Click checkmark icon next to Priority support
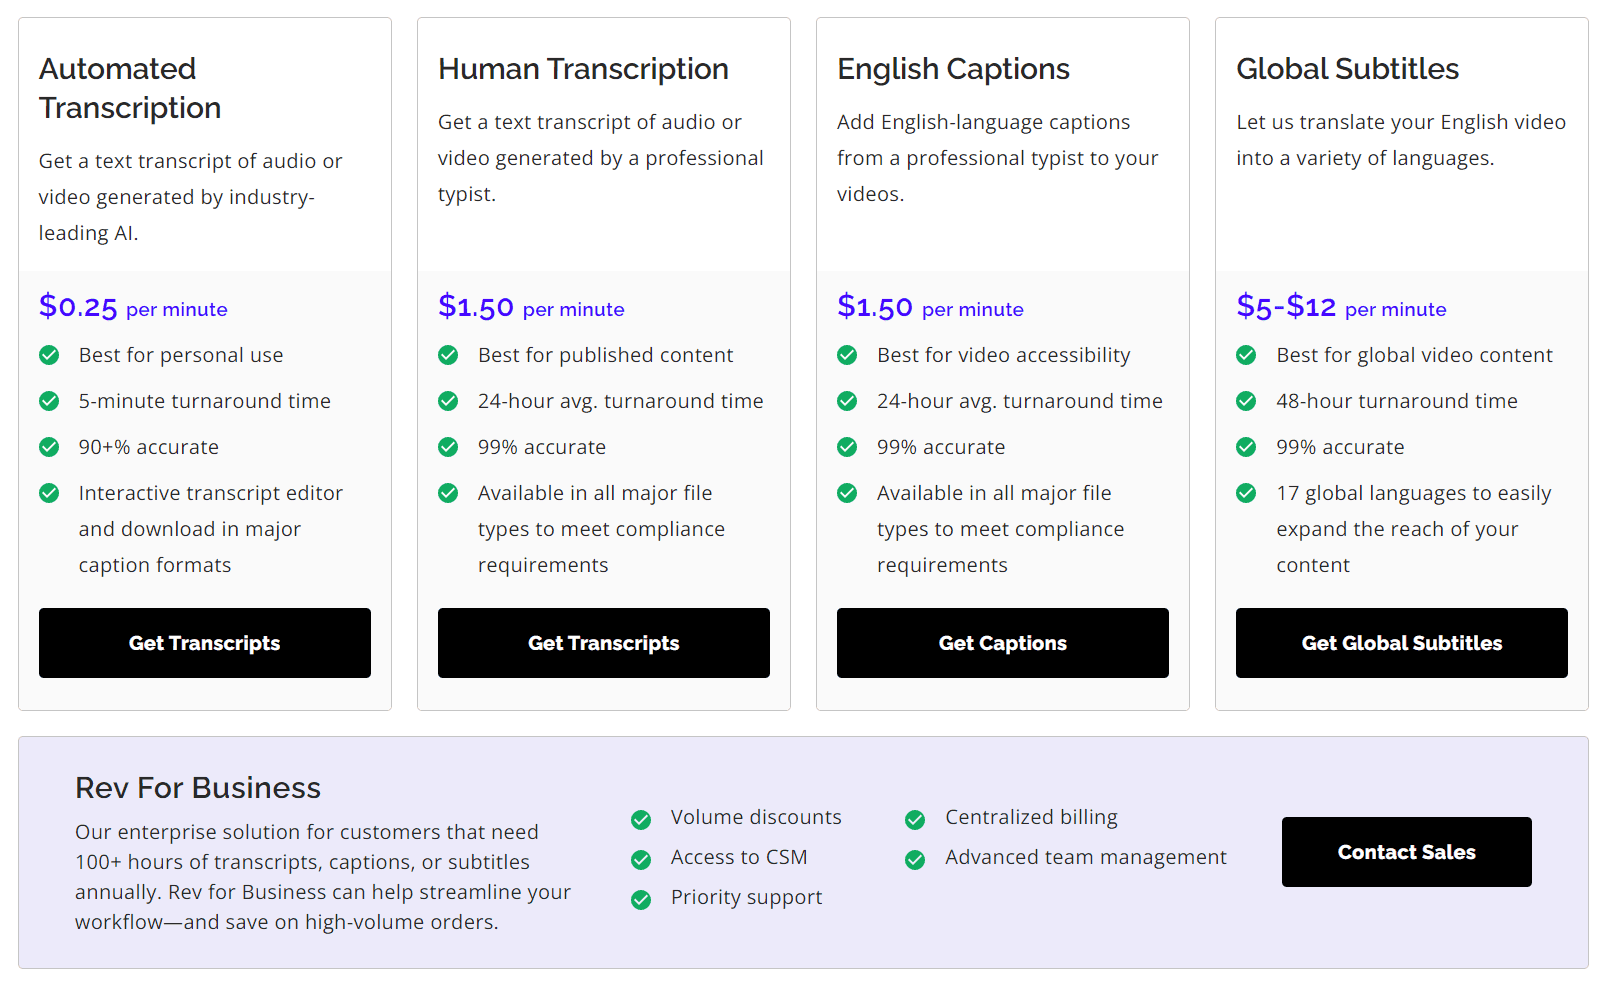 coord(641,900)
